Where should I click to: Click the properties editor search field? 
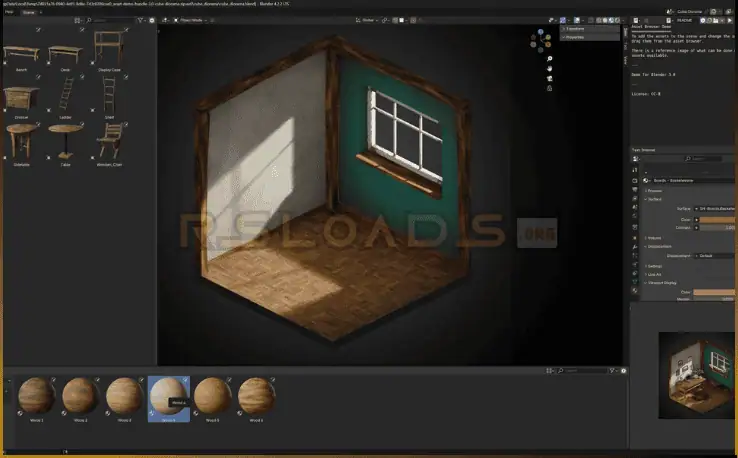(703, 159)
